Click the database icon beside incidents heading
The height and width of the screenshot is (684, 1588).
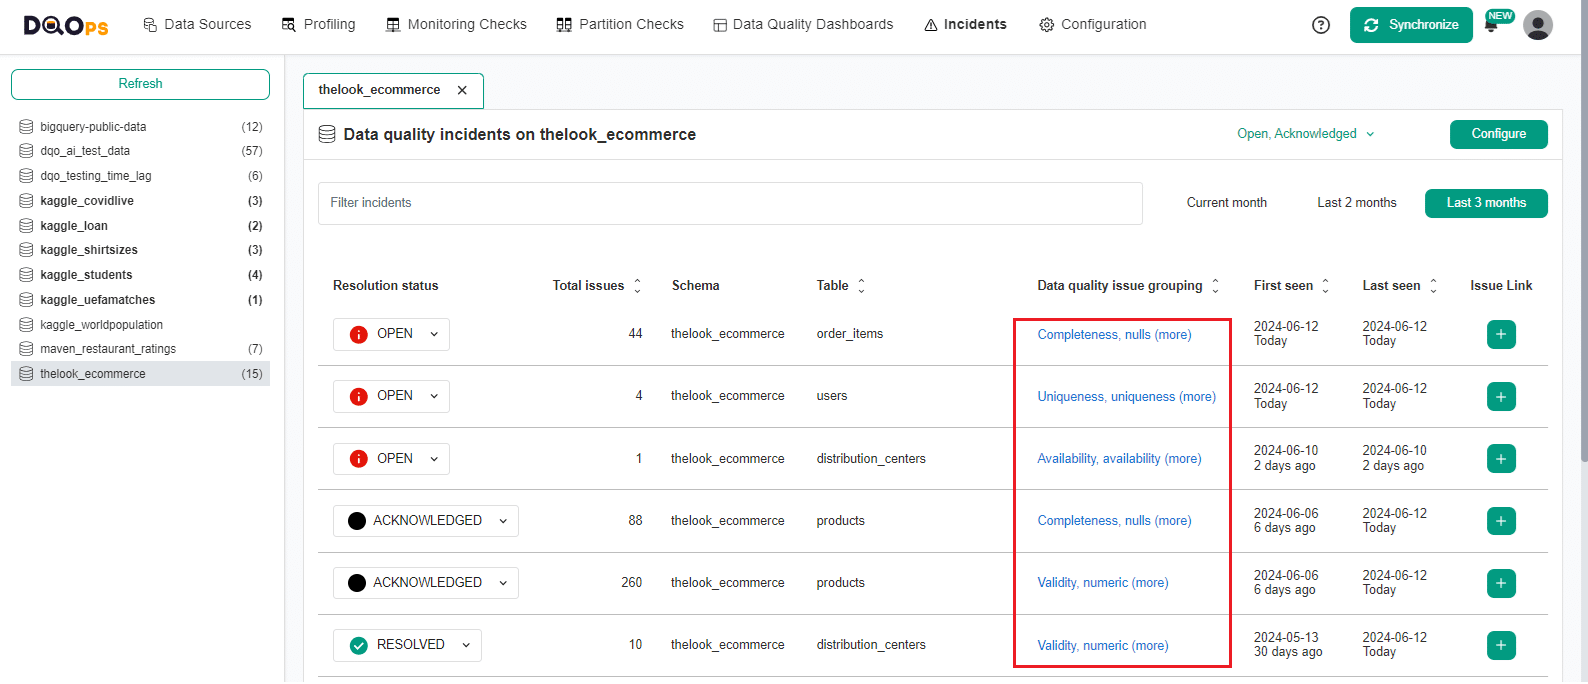click(x=327, y=134)
